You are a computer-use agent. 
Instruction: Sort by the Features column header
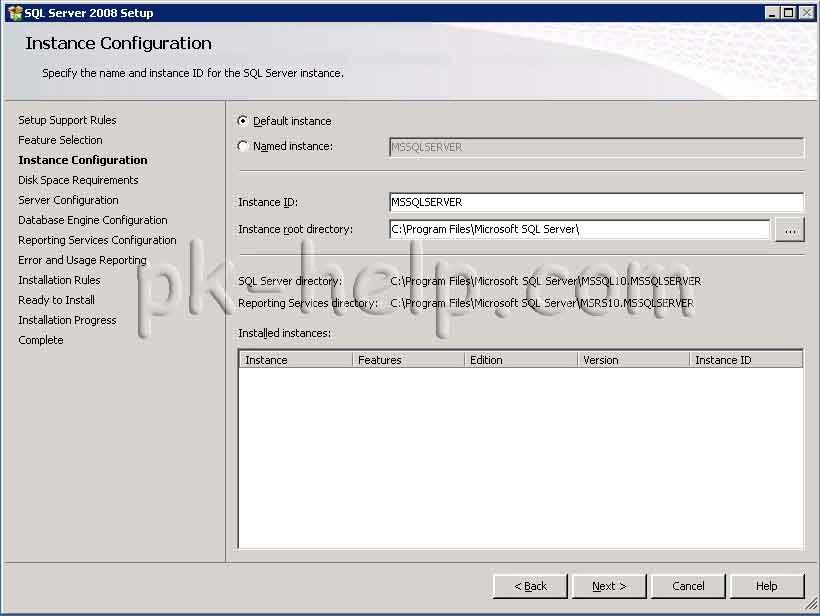[408, 360]
